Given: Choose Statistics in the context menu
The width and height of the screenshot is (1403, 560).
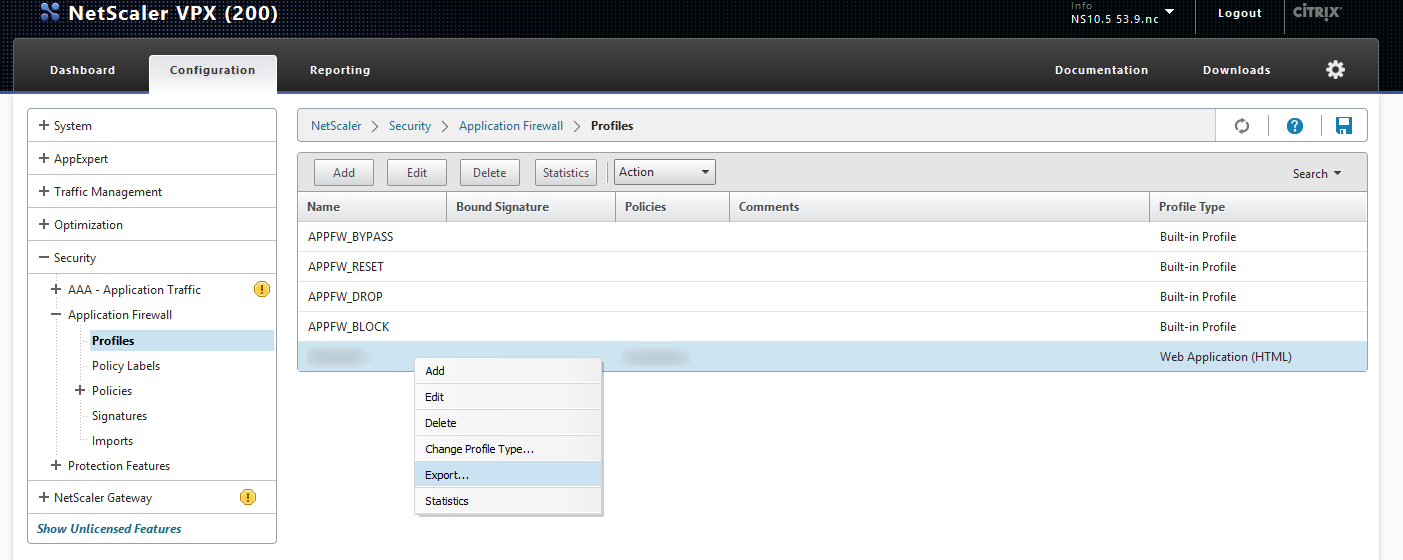Looking at the screenshot, I should pos(509,501).
